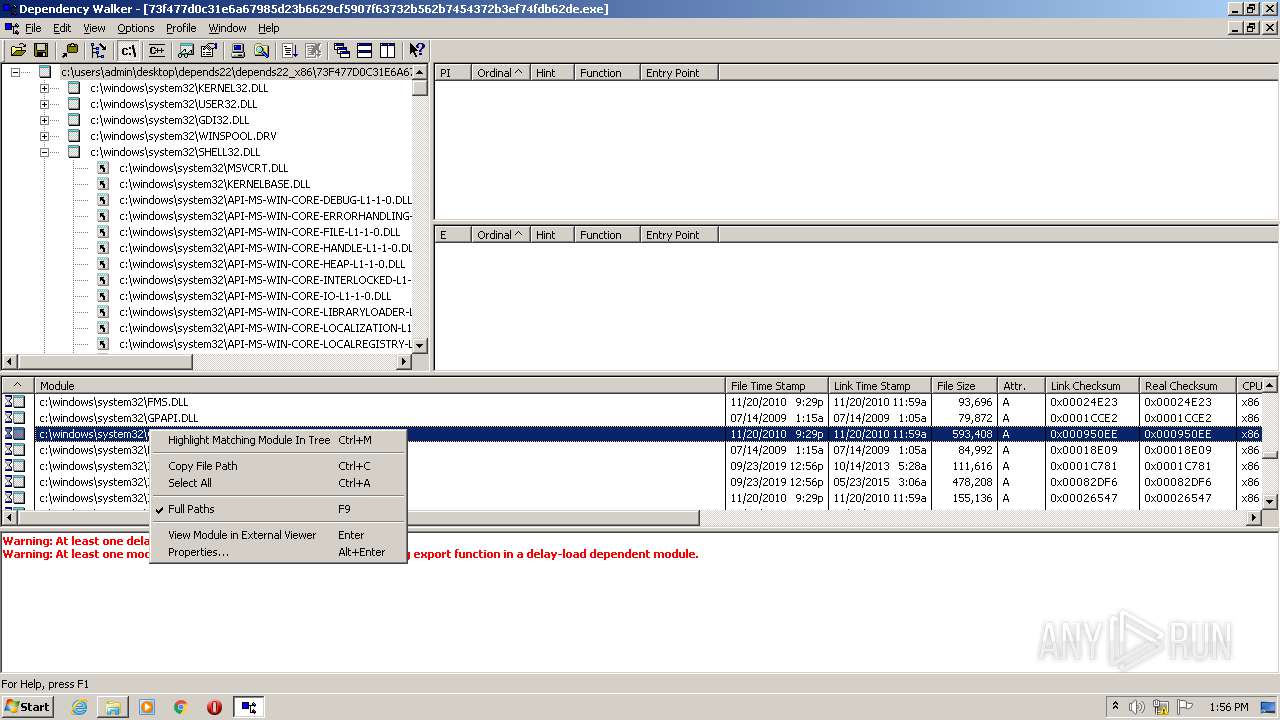The image size is (1280, 720).
Task: Select KERNELBASE.DLL in the module tree
Action: tap(214, 184)
